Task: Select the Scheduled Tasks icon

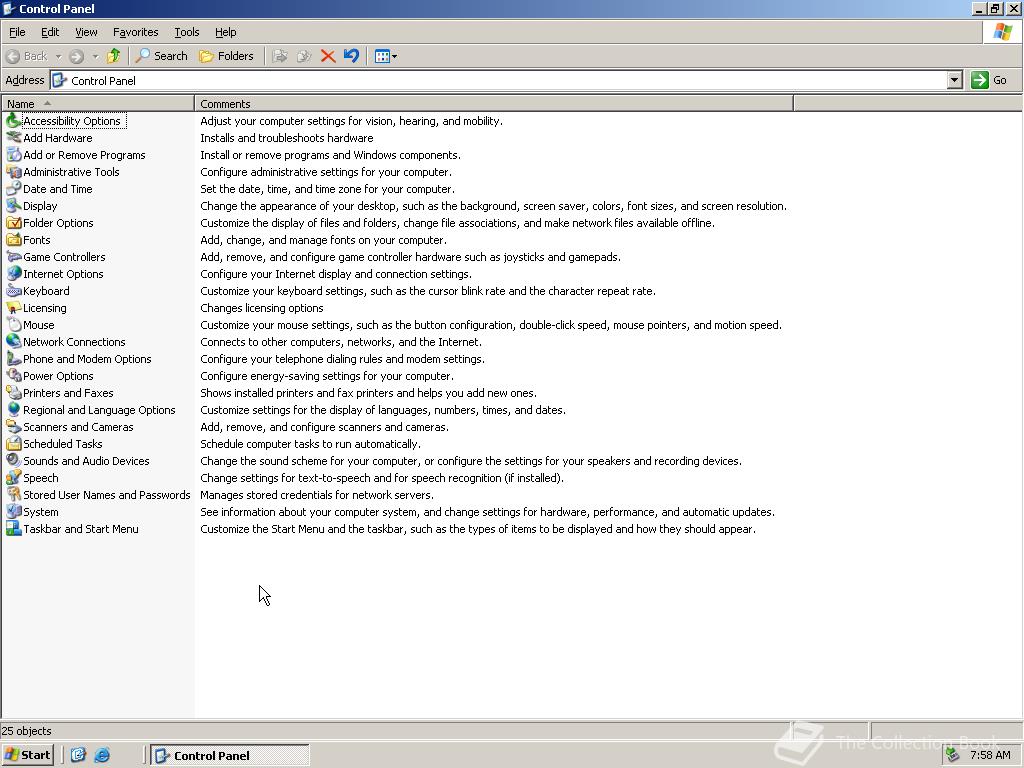Action: pos(13,443)
